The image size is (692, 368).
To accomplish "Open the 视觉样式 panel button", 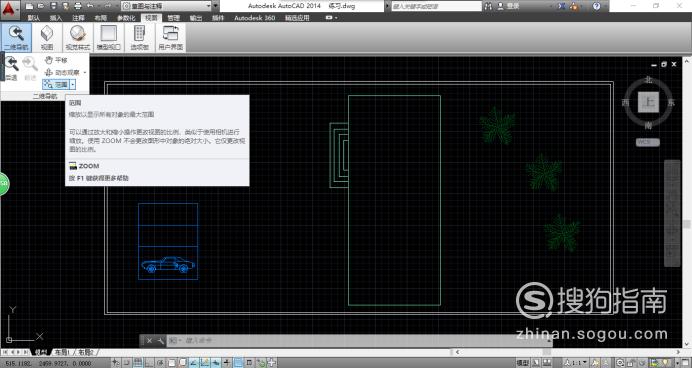I will [x=78, y=38].
